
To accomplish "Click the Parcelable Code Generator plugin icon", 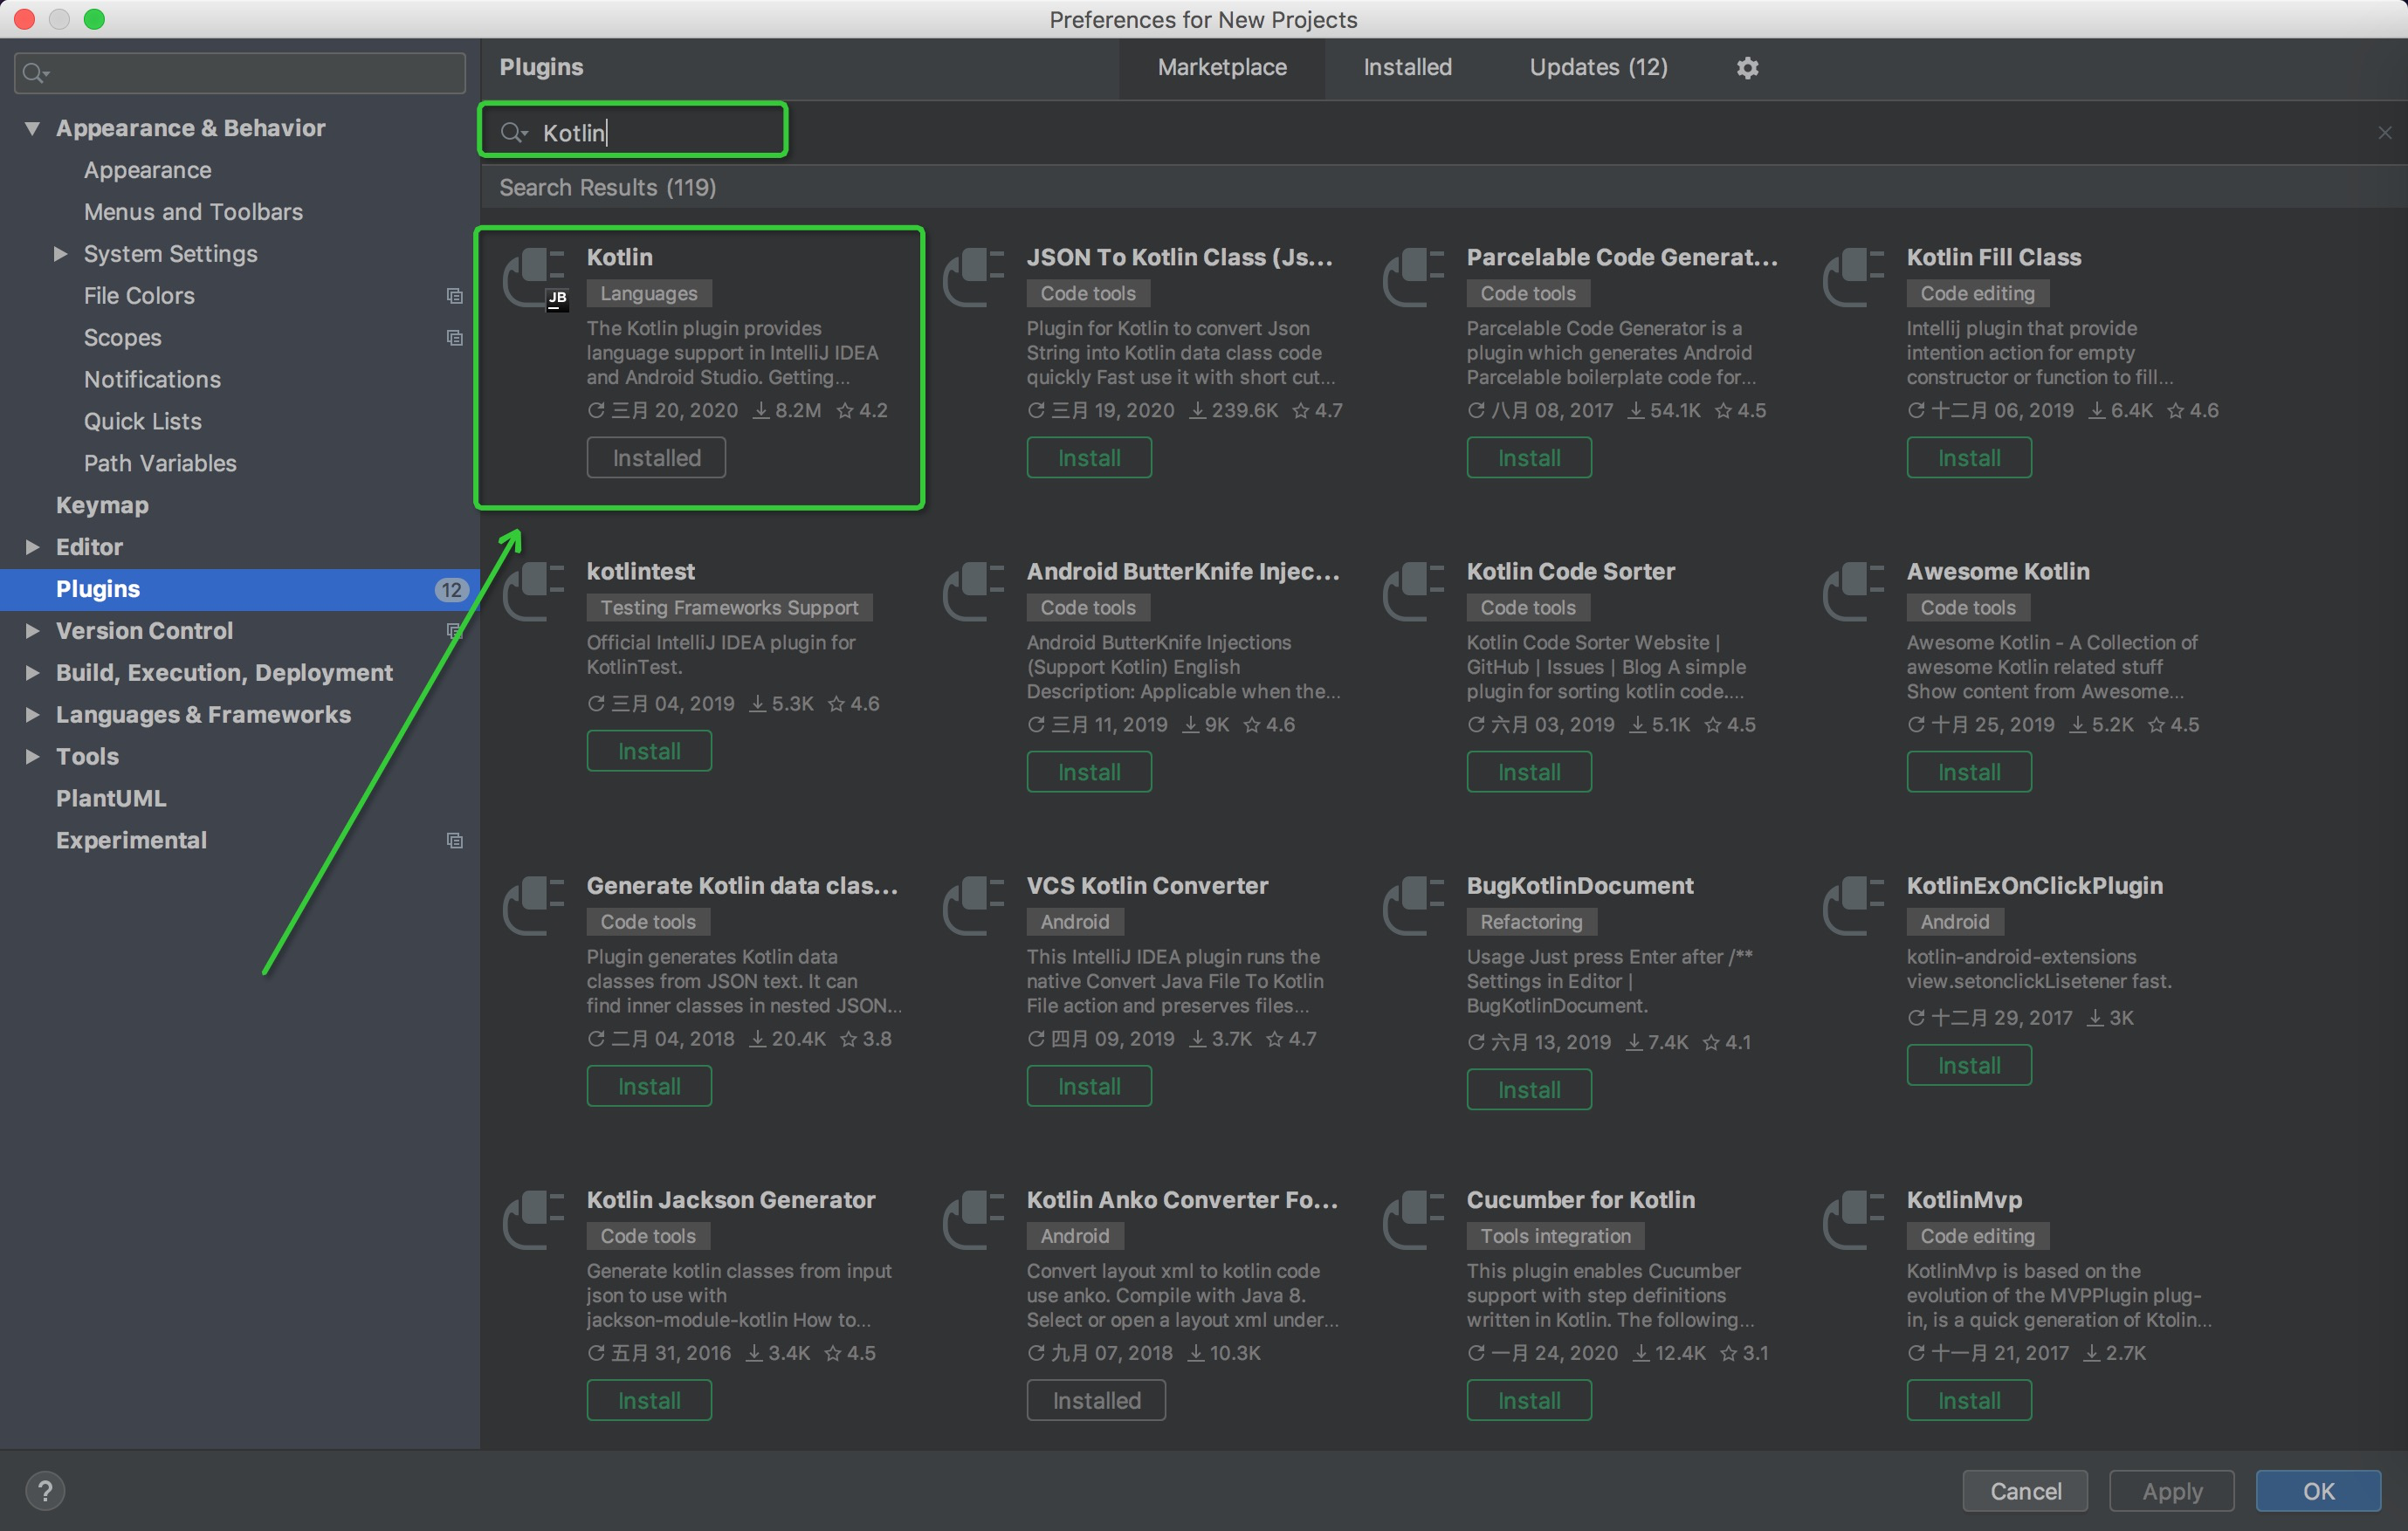I will point(1414,277).
